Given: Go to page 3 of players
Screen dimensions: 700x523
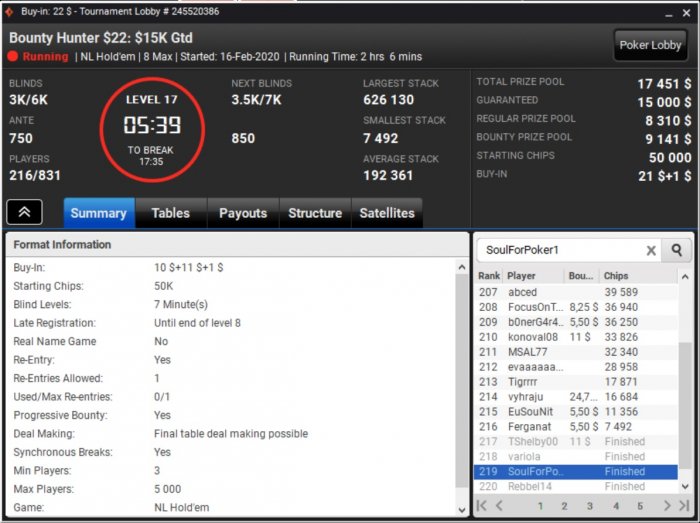Looking at the screenshot, I should [x=590, y=506].
